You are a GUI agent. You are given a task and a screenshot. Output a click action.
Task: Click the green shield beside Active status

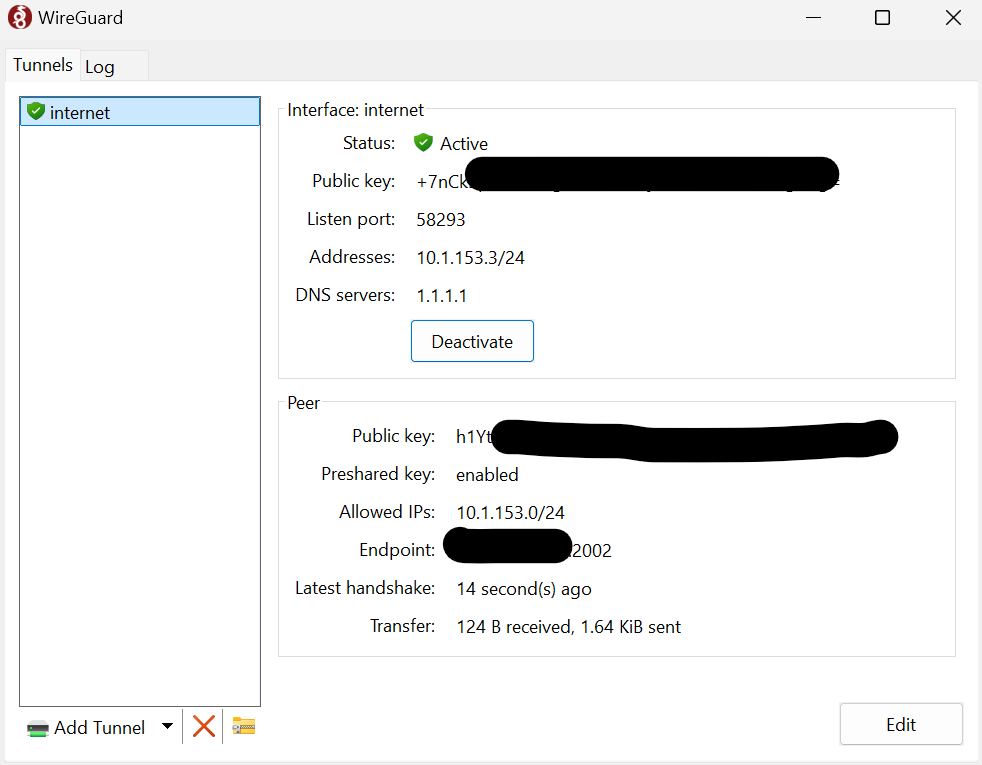[423, 143]
